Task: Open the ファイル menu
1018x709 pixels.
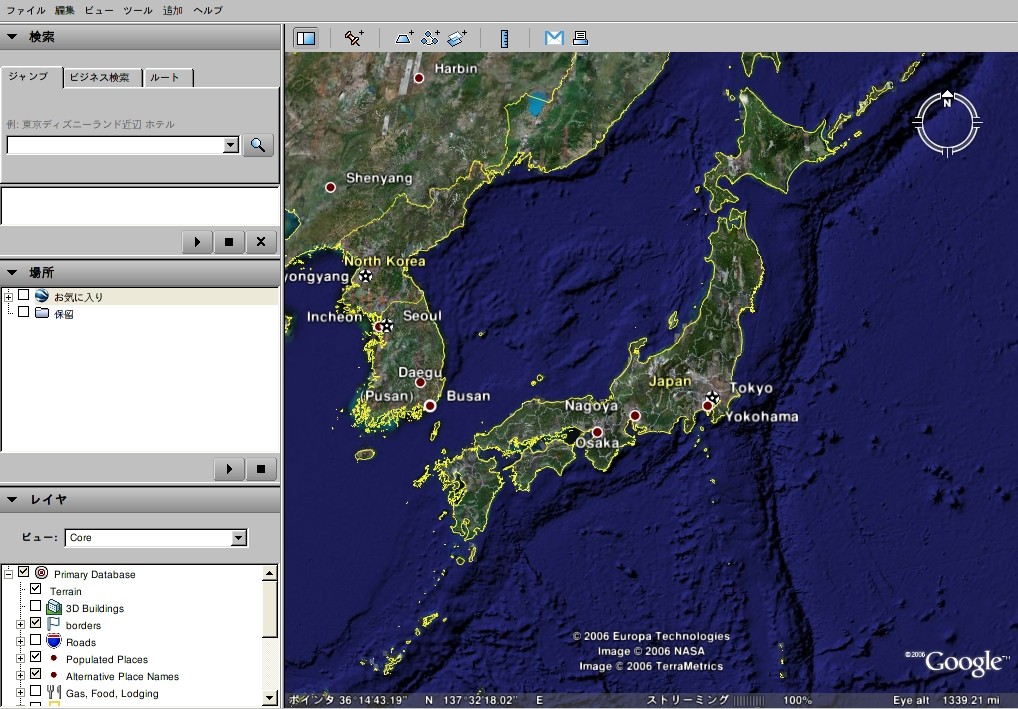Action: 26,10
